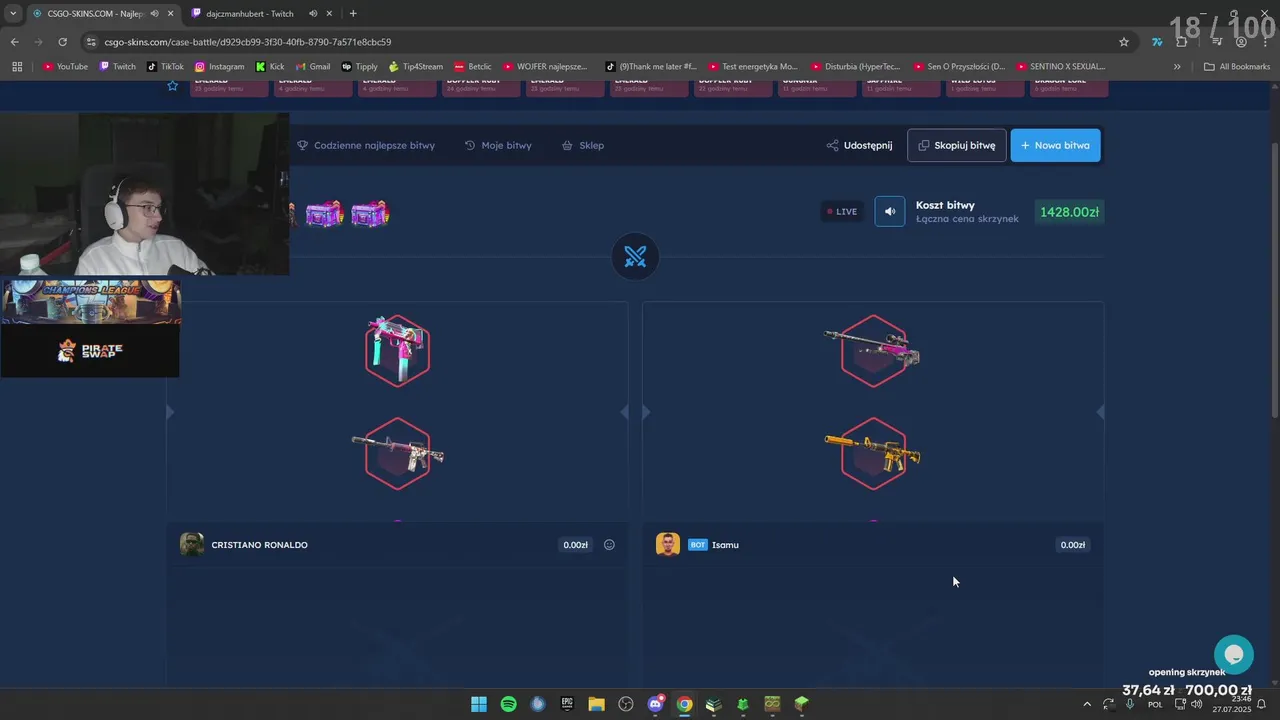Click the Udostępnij share button

pos(859,145)
